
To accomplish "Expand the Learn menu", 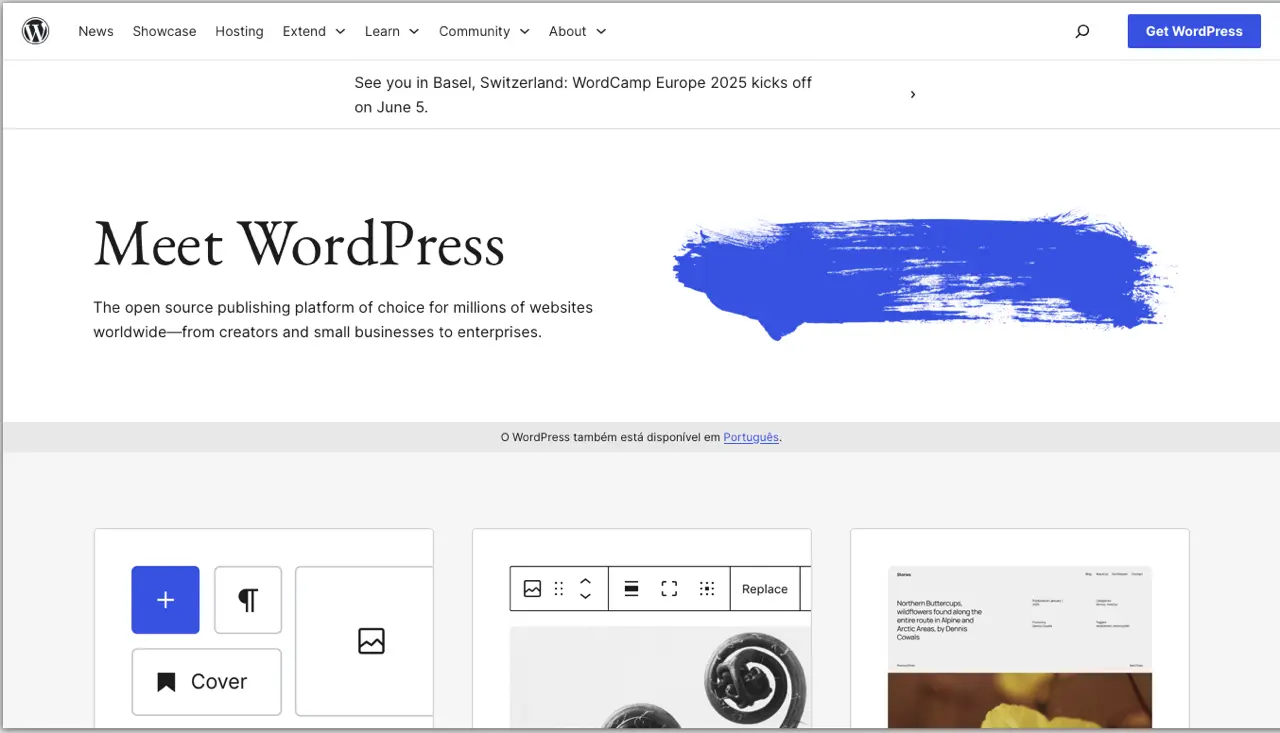I will pyautogui.click(x=392, y=31).
